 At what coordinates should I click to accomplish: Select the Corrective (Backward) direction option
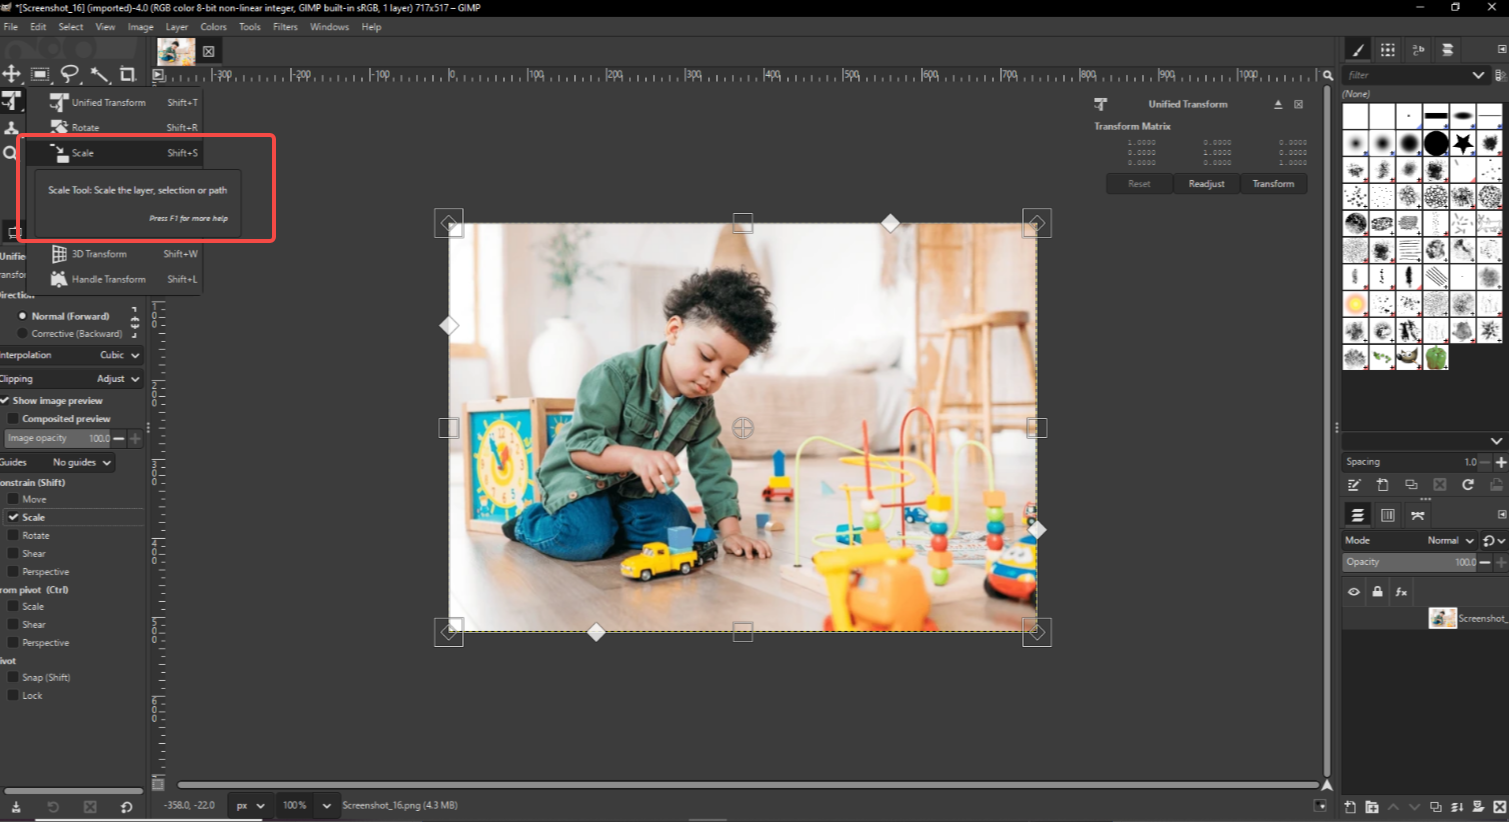tap(21, 333)
